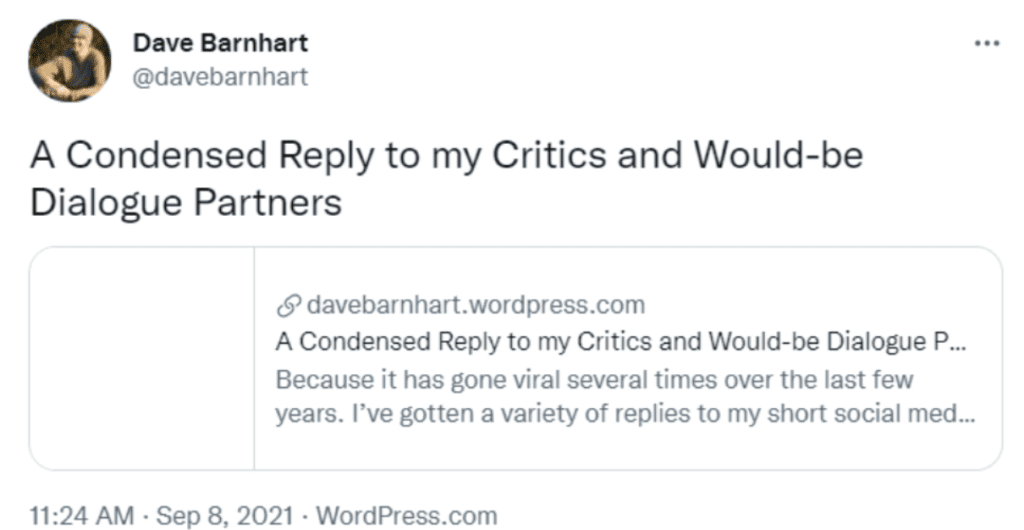This screenshot has width=1024, height=530.
Task: Open the WordPress.com source label
Action: pyautogui.click(x=406, y=516)
